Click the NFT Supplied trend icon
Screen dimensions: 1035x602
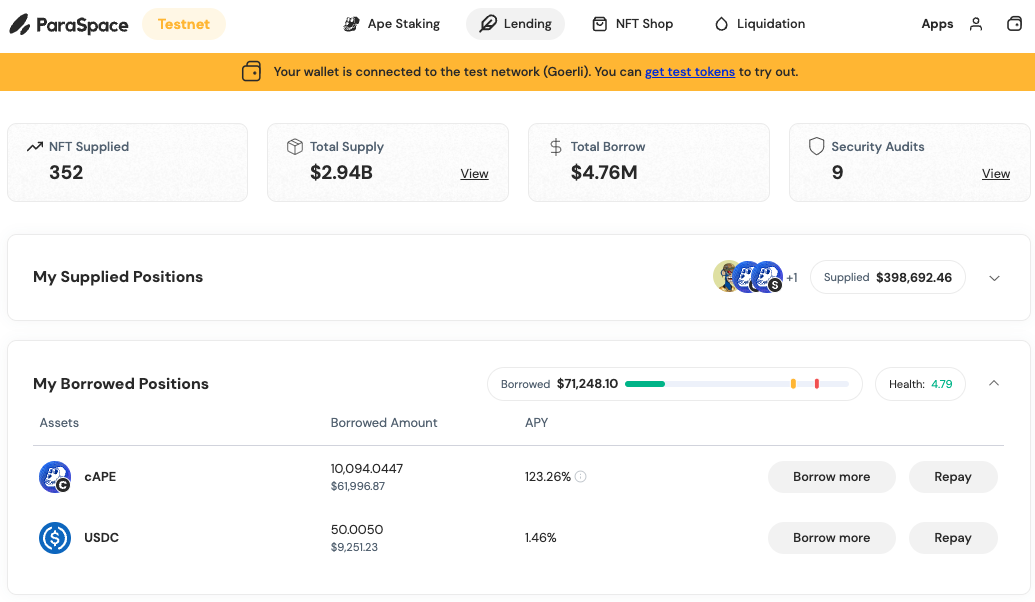click(35, 147)
